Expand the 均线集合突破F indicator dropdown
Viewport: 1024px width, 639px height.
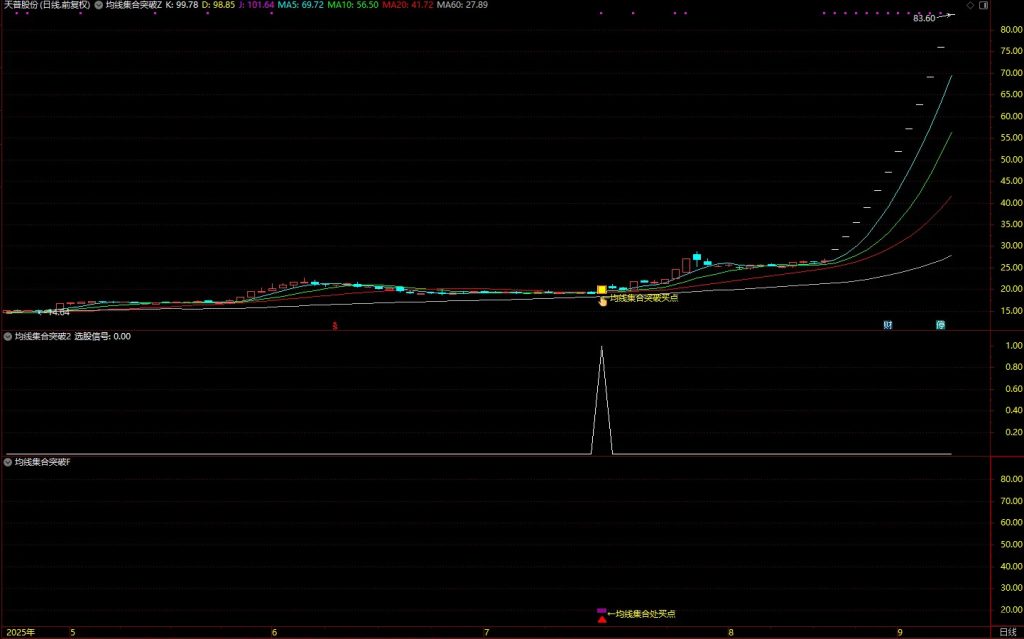[8, 463]
